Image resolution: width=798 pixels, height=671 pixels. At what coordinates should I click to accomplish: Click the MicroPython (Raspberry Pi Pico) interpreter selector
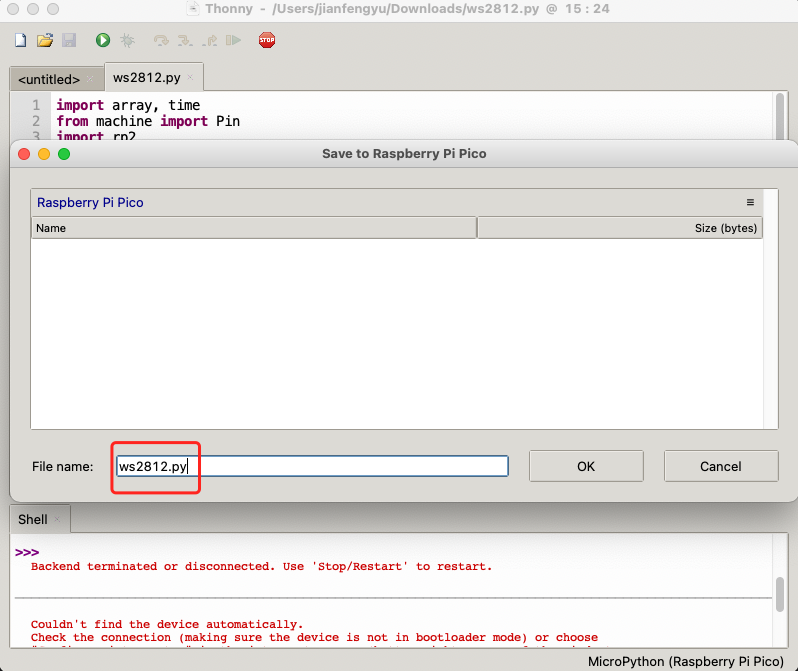(x=686, y=661)
